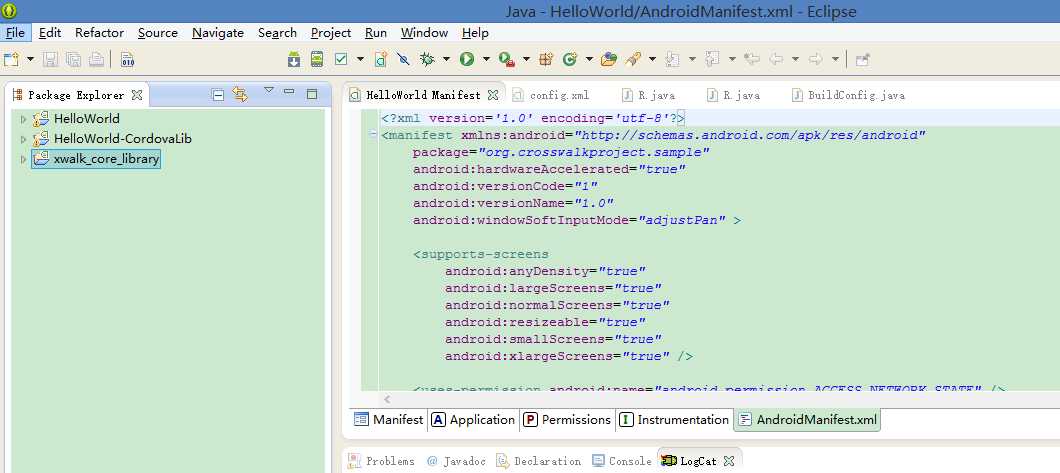This screenshot has width=1060, height=473.
Task: Open the Console view tab
Action: (x=622, y=462)
